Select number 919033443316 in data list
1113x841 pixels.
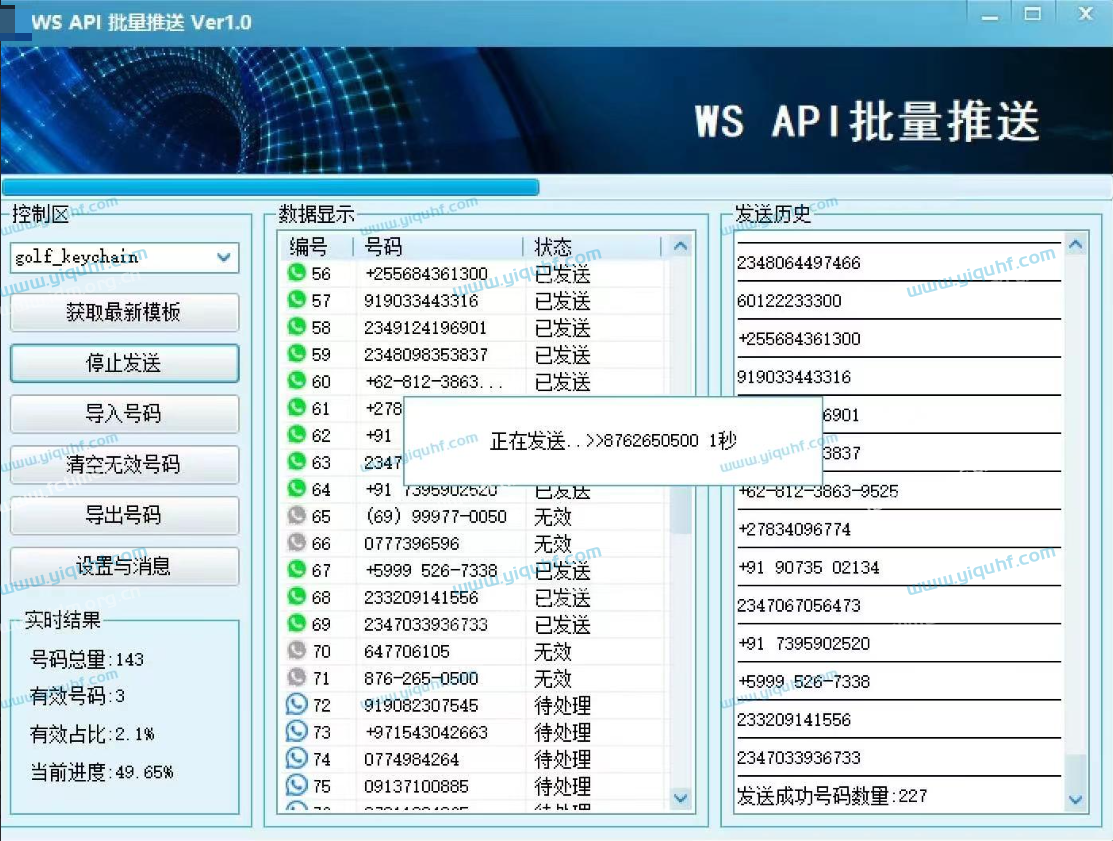point(421,301)
